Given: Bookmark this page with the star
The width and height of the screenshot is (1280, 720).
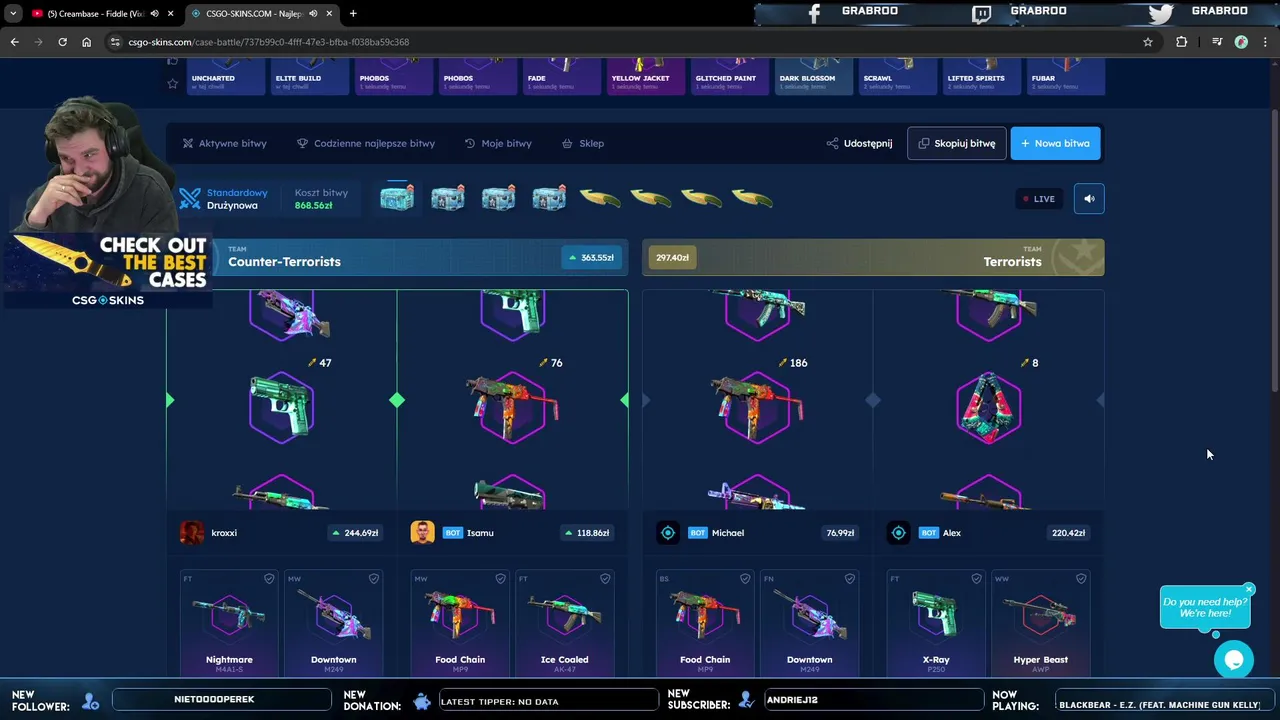Looking at the screenshot, I should tap(1147, 42).
